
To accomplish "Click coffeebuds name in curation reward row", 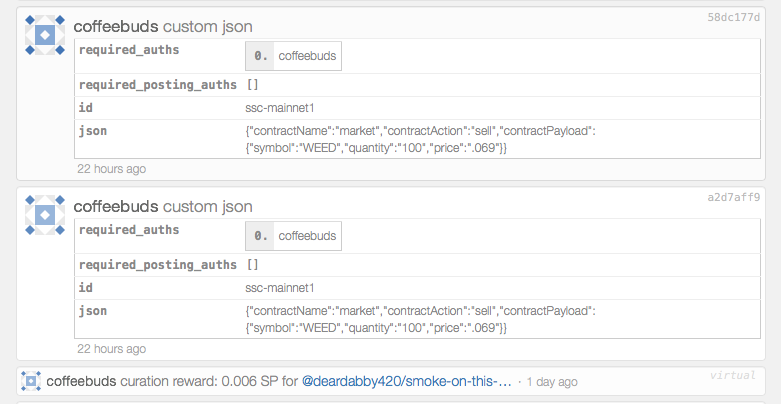I will [81, 382].
